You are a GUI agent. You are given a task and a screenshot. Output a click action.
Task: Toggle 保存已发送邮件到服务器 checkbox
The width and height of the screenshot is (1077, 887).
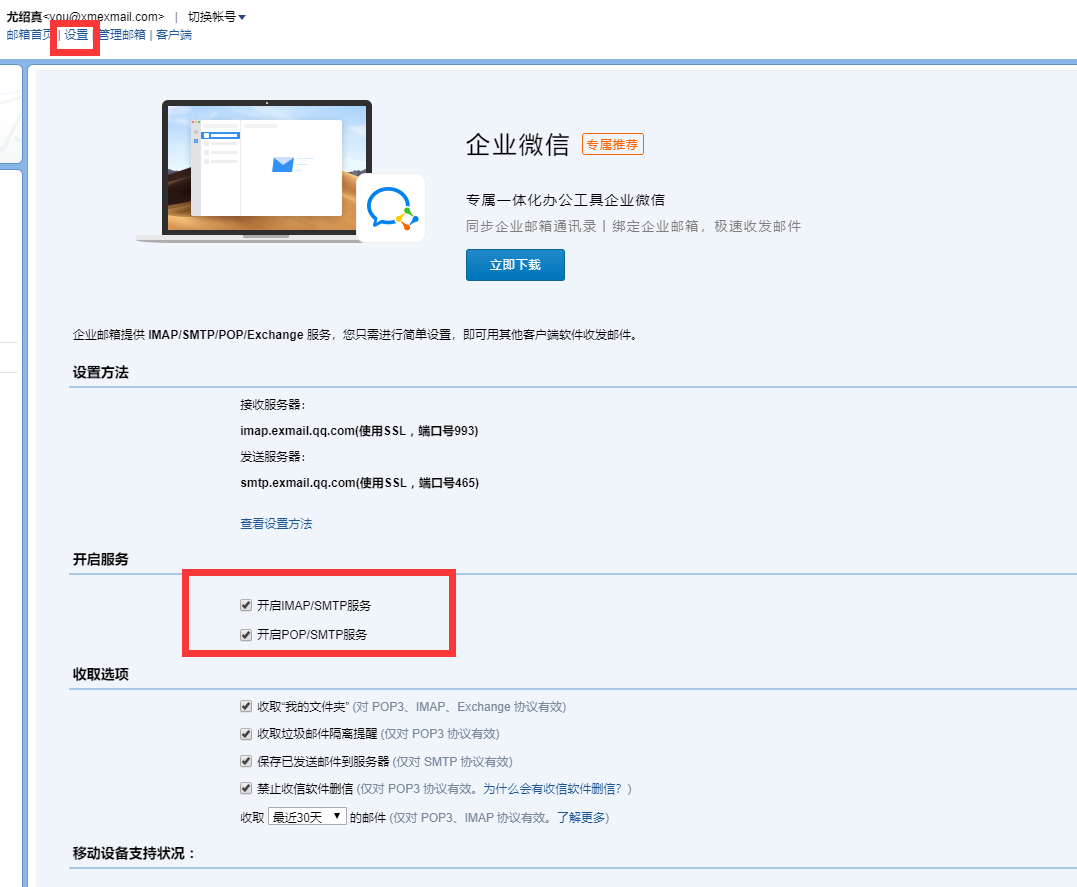click(x=246, y=761)
